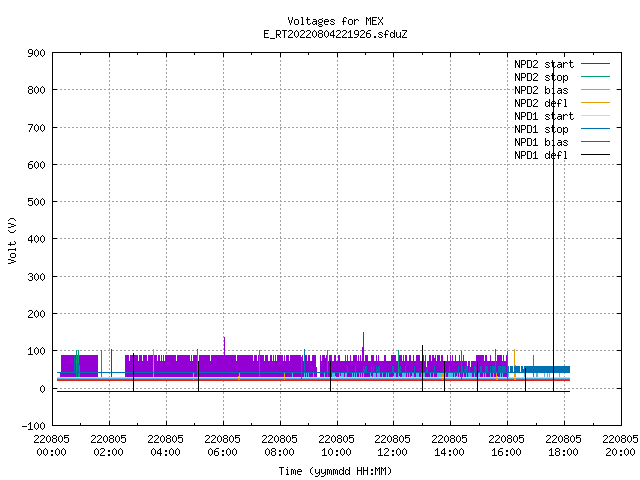Click the 220805 16:00 time tick label
640x480 pixels.
[x=507, y=446]
